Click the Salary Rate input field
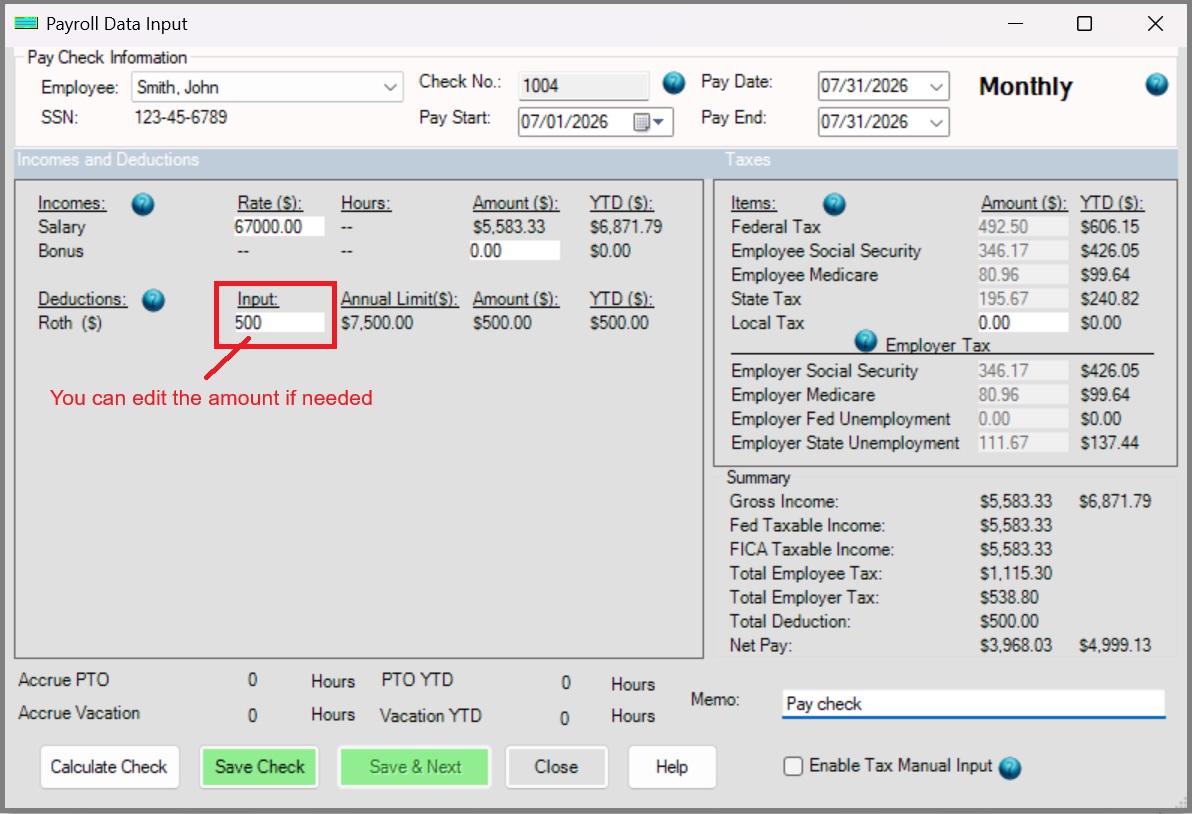 tap(279, 226)
